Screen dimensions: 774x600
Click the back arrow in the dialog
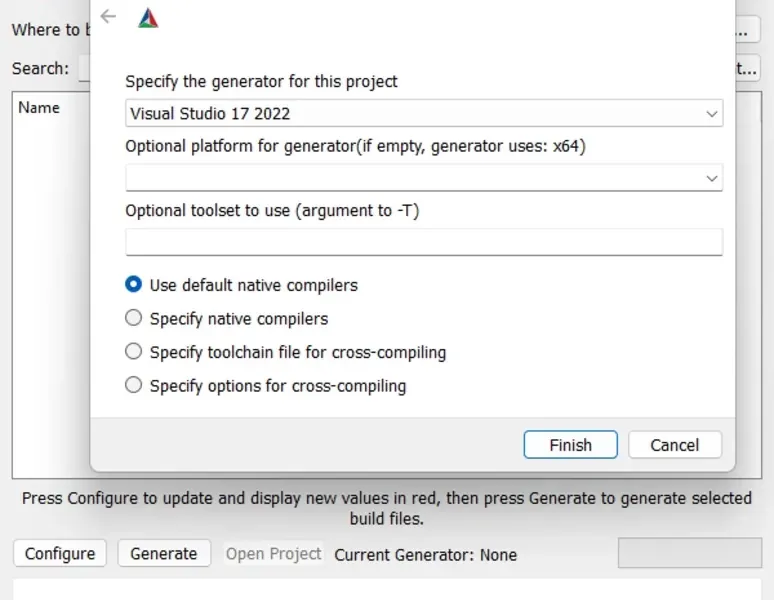pyautogui.click(x=109, y=16)
